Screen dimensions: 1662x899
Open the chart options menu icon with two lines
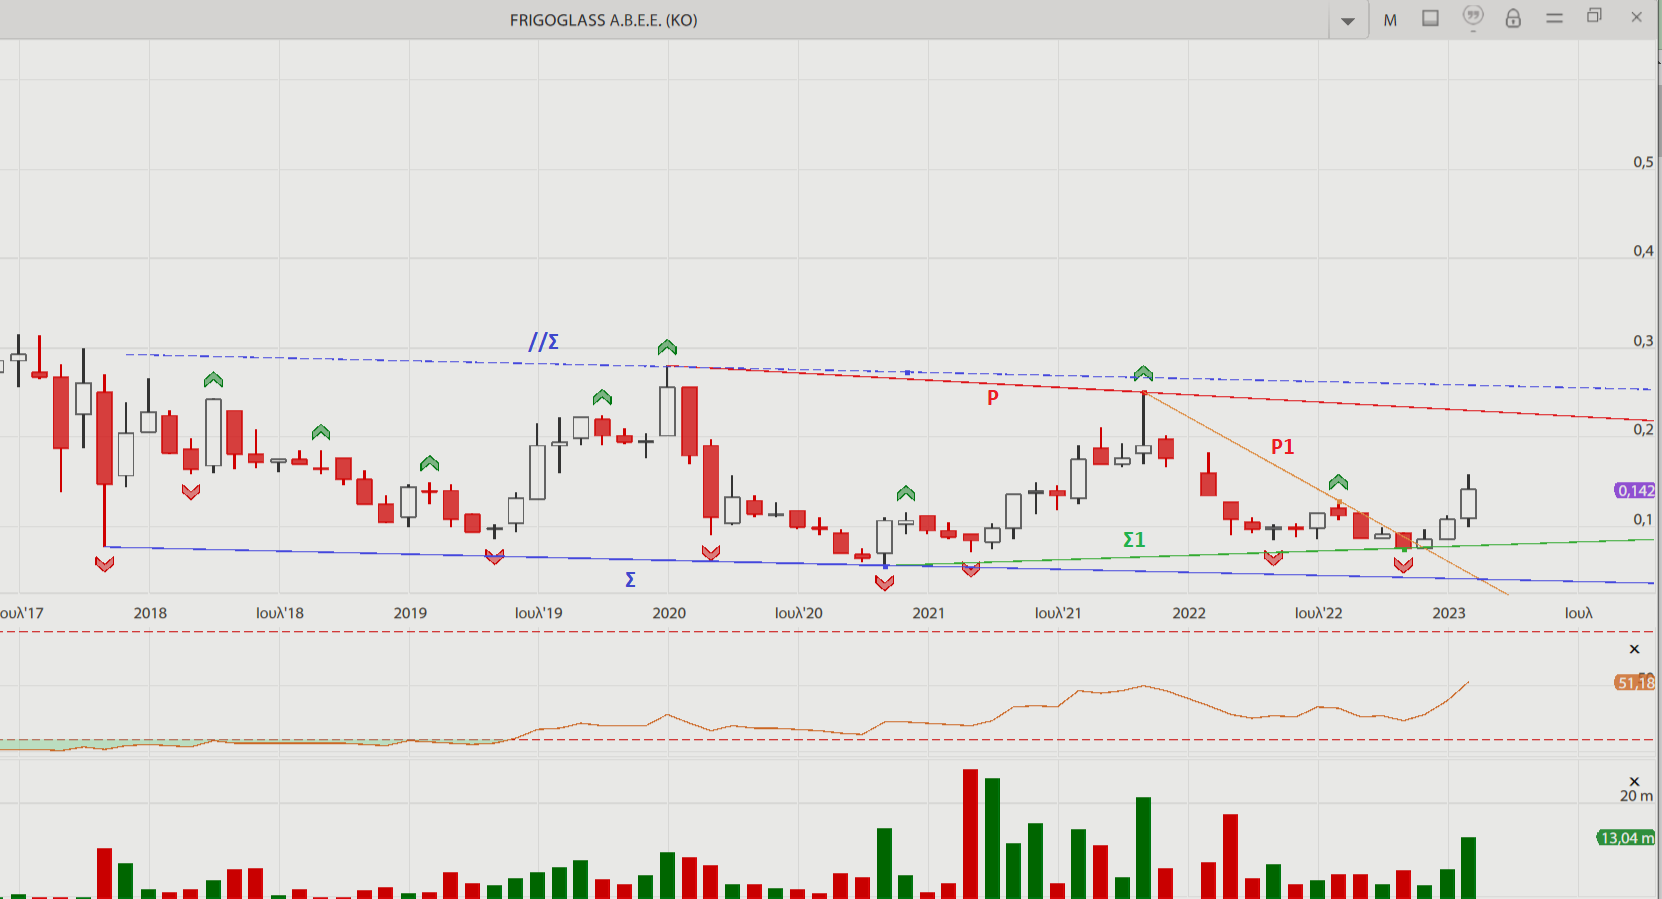tap(1554, 18)
